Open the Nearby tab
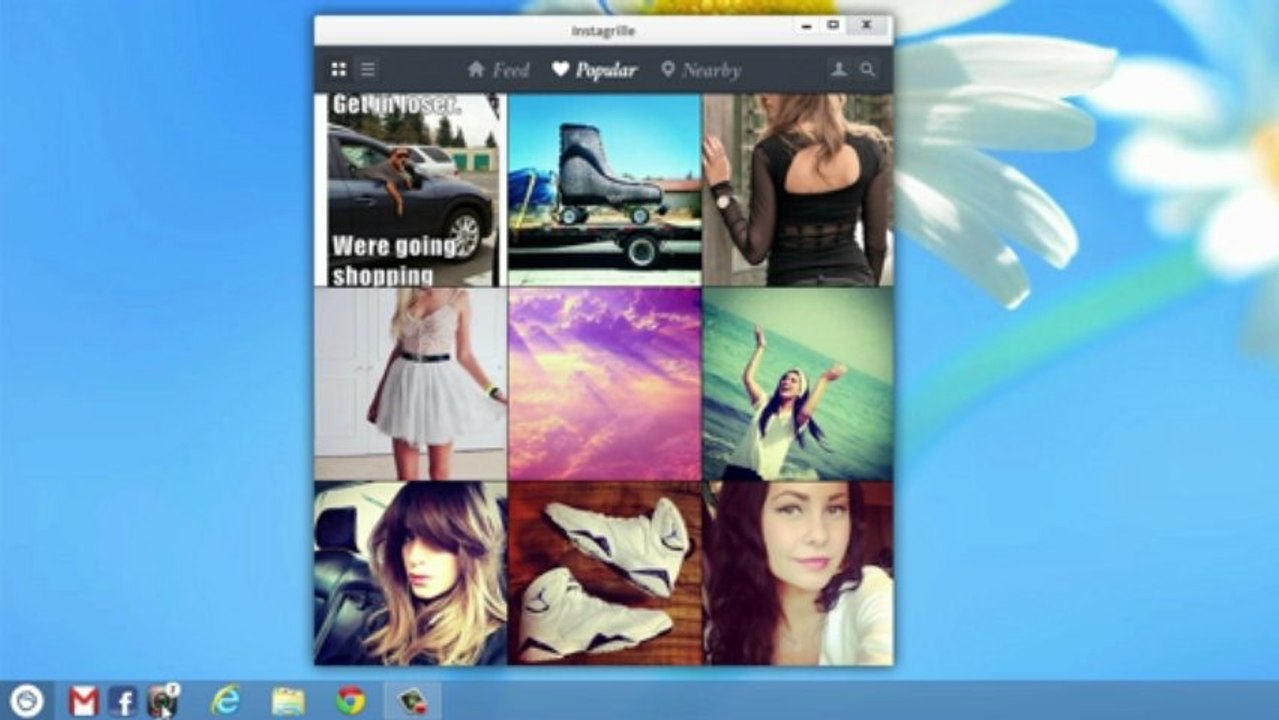This screenshot has width=1279, height=720. click(701, 70)
